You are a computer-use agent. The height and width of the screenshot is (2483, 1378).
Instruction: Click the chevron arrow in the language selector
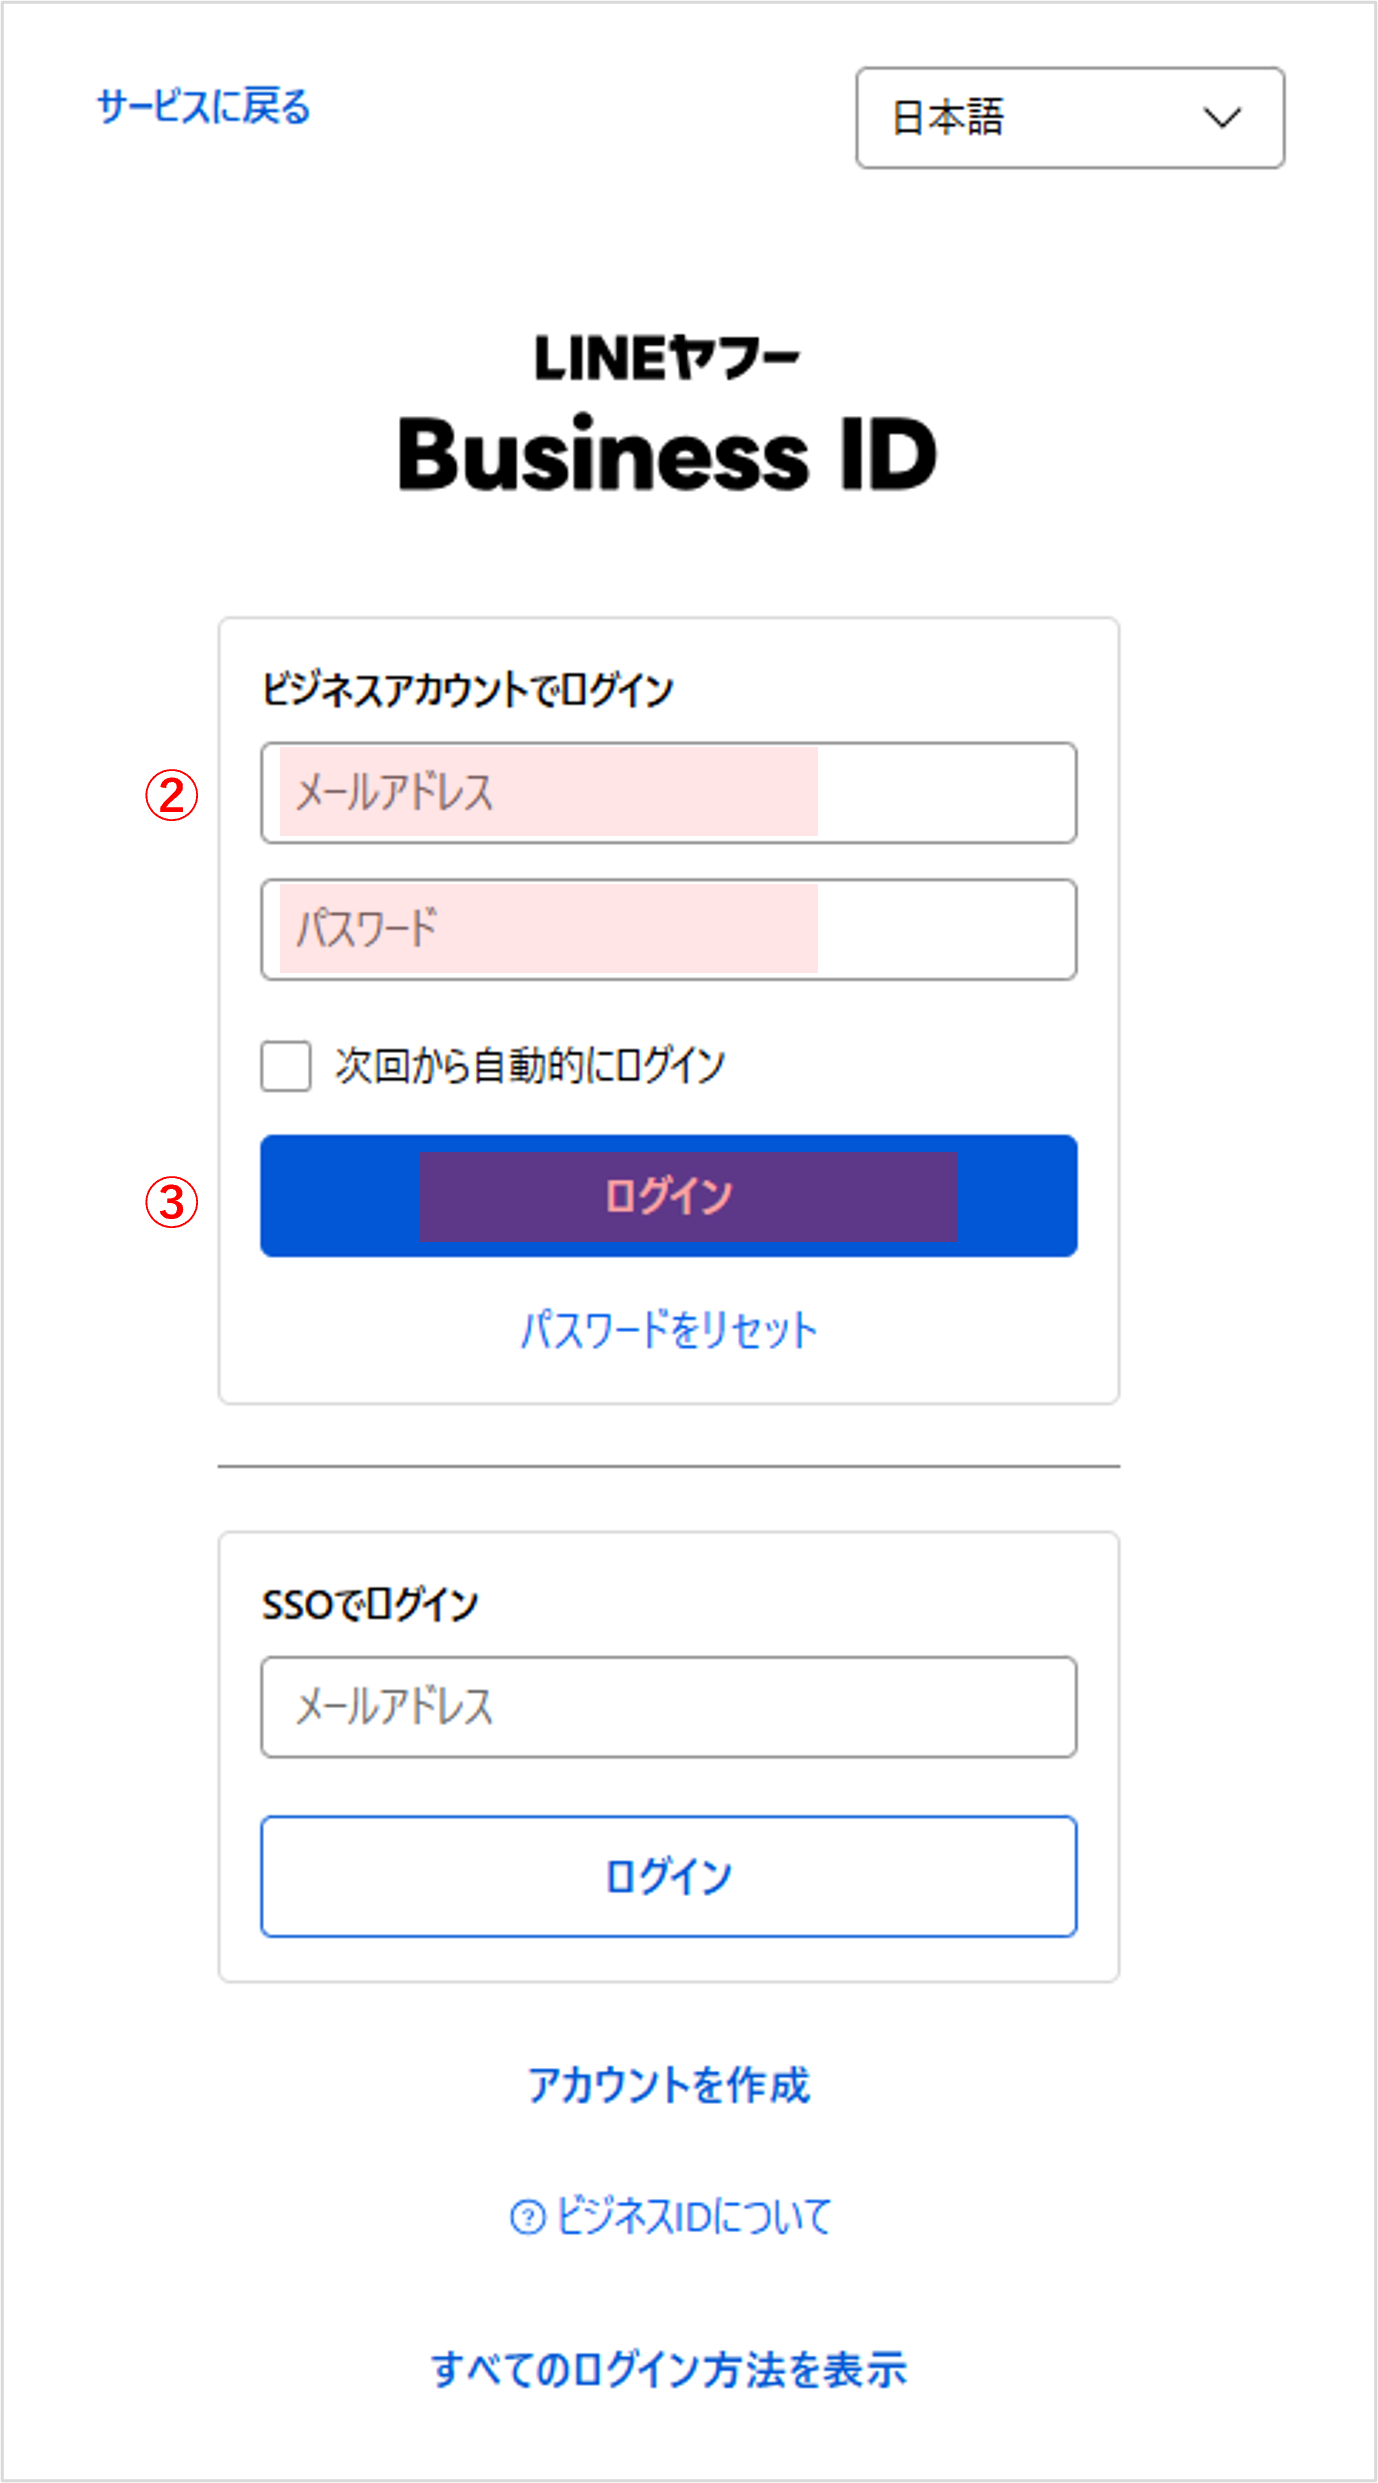(x=1221, y=118)
